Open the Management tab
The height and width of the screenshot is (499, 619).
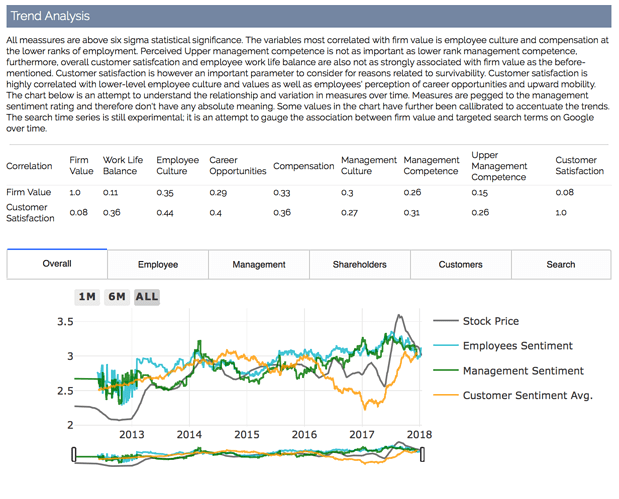259,265
